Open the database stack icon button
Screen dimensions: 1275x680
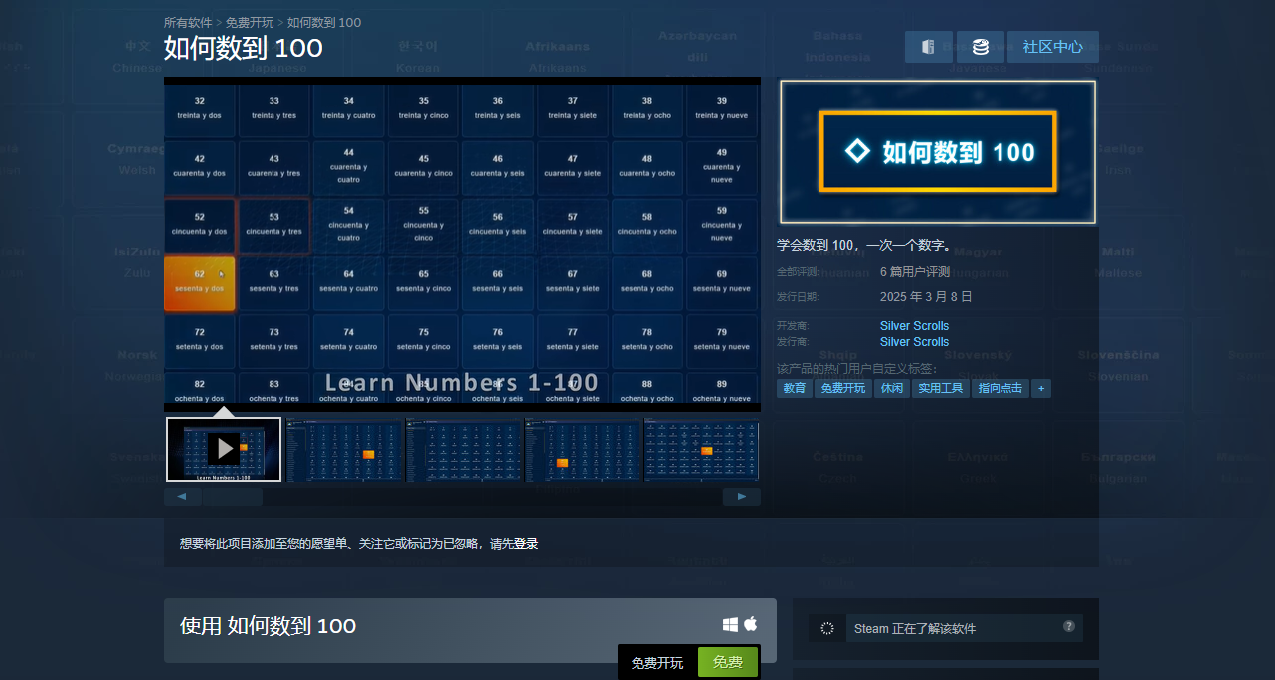pyautogui.click(x=980, y=47)
